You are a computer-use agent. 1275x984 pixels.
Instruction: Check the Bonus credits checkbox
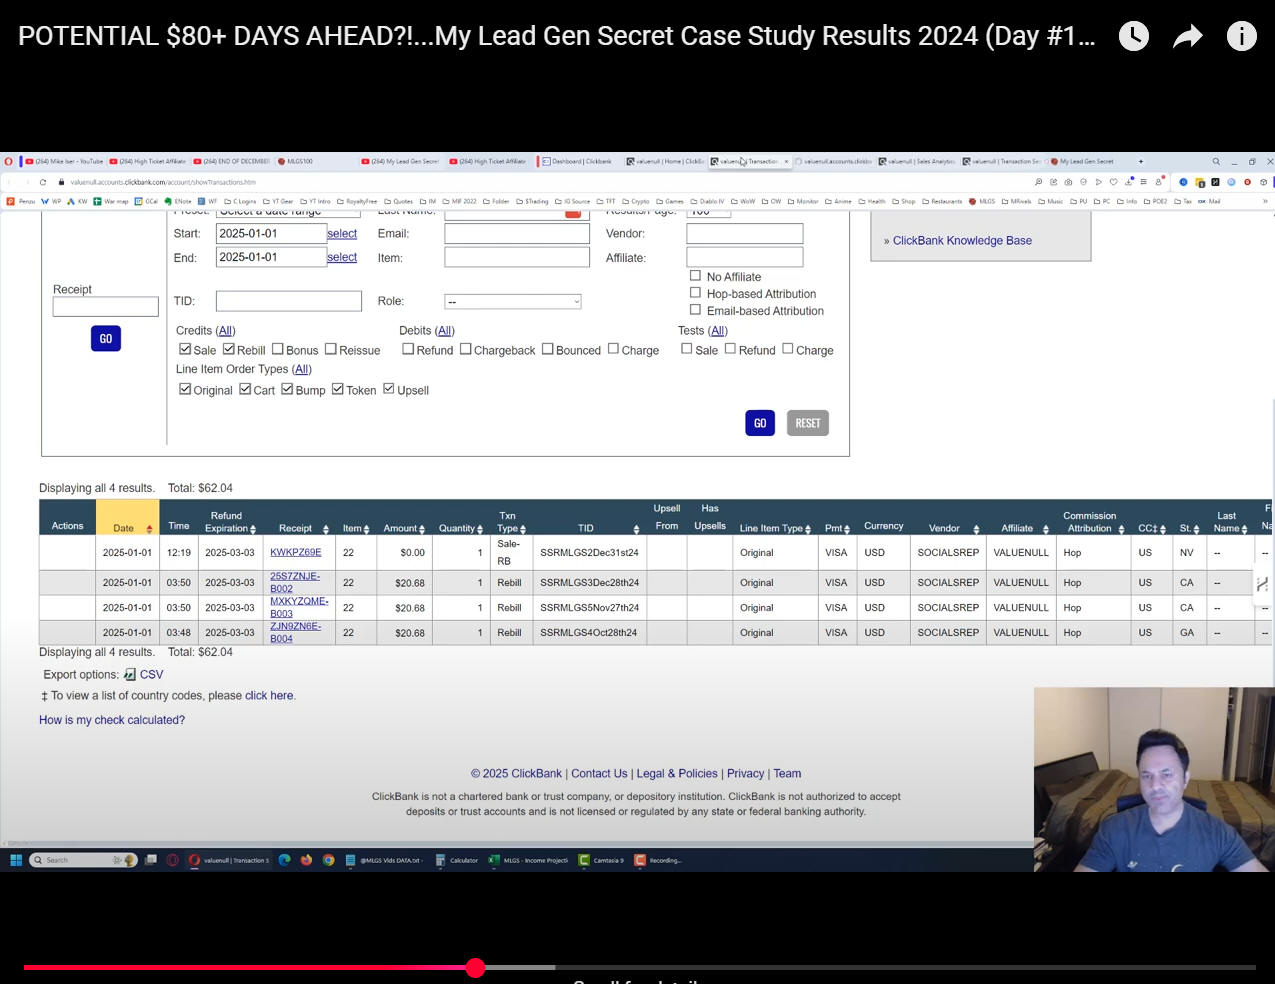pyautogui.click(x=277, y=349)
